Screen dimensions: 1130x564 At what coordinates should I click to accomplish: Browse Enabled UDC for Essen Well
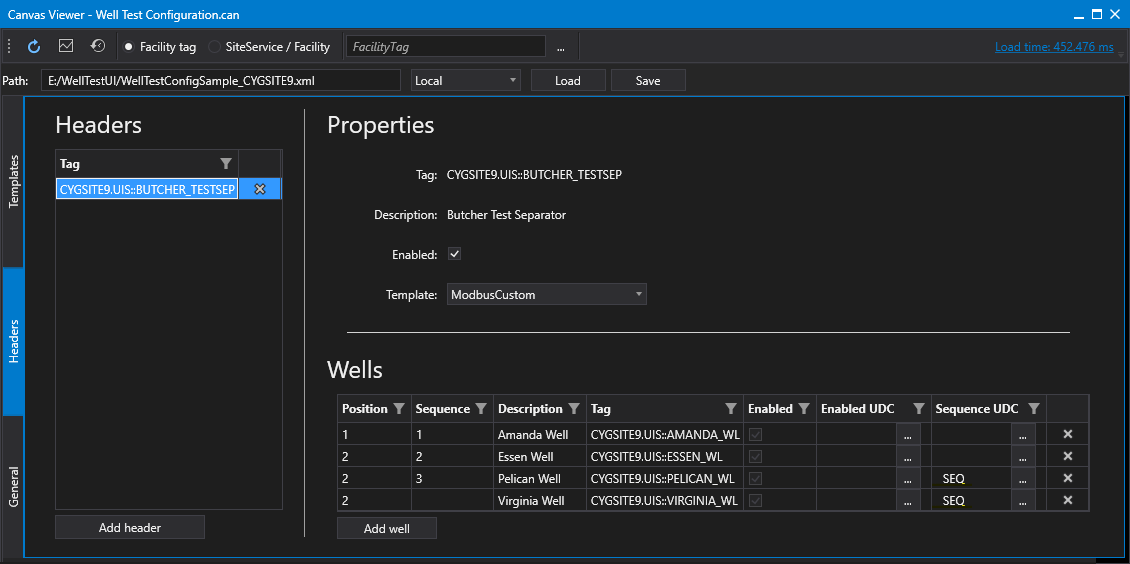pyautogui.click(x=908, y=457)
